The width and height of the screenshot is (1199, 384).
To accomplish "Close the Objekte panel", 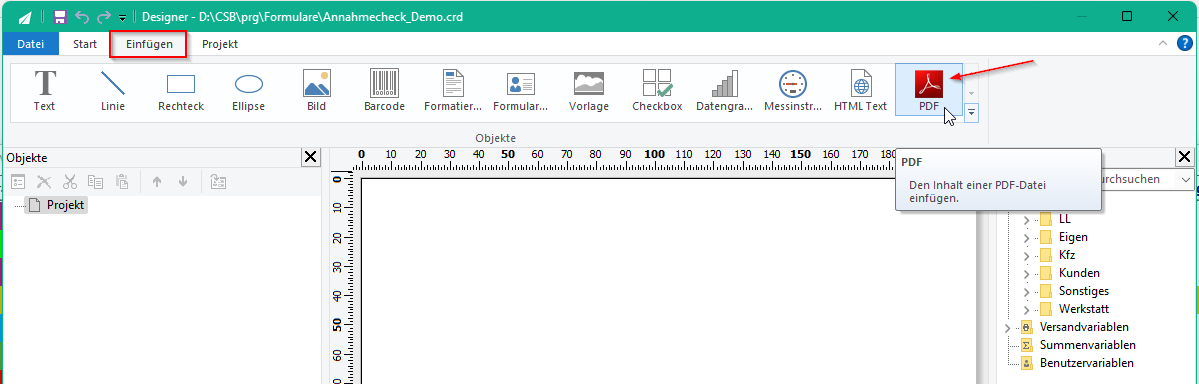I will 310,158.
